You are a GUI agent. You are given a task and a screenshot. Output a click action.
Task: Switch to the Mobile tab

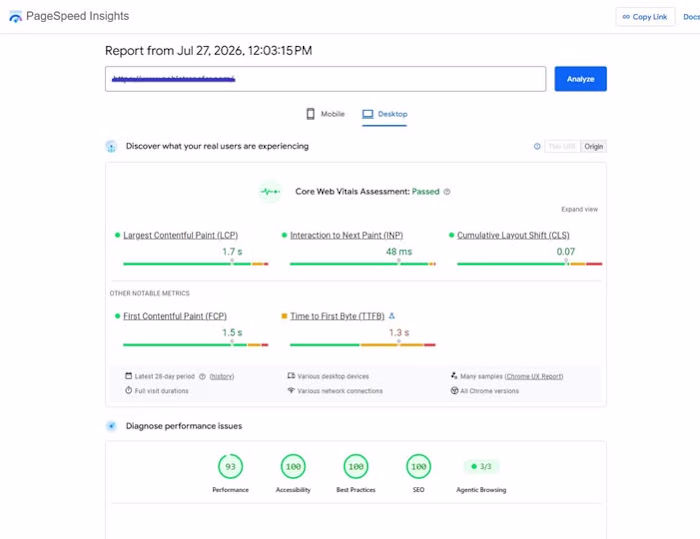(325, 114)
